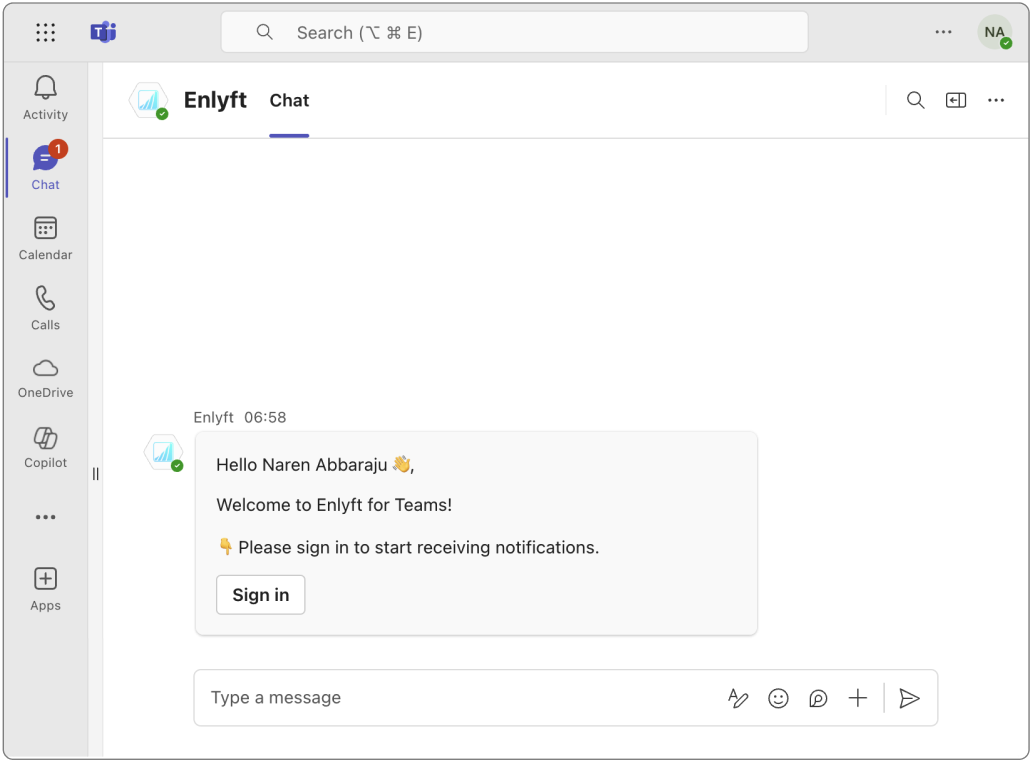Image resolution: width=1033 pixels, height=762 pixels.
Task: Open the message format options
Action: tap(738, 698)
